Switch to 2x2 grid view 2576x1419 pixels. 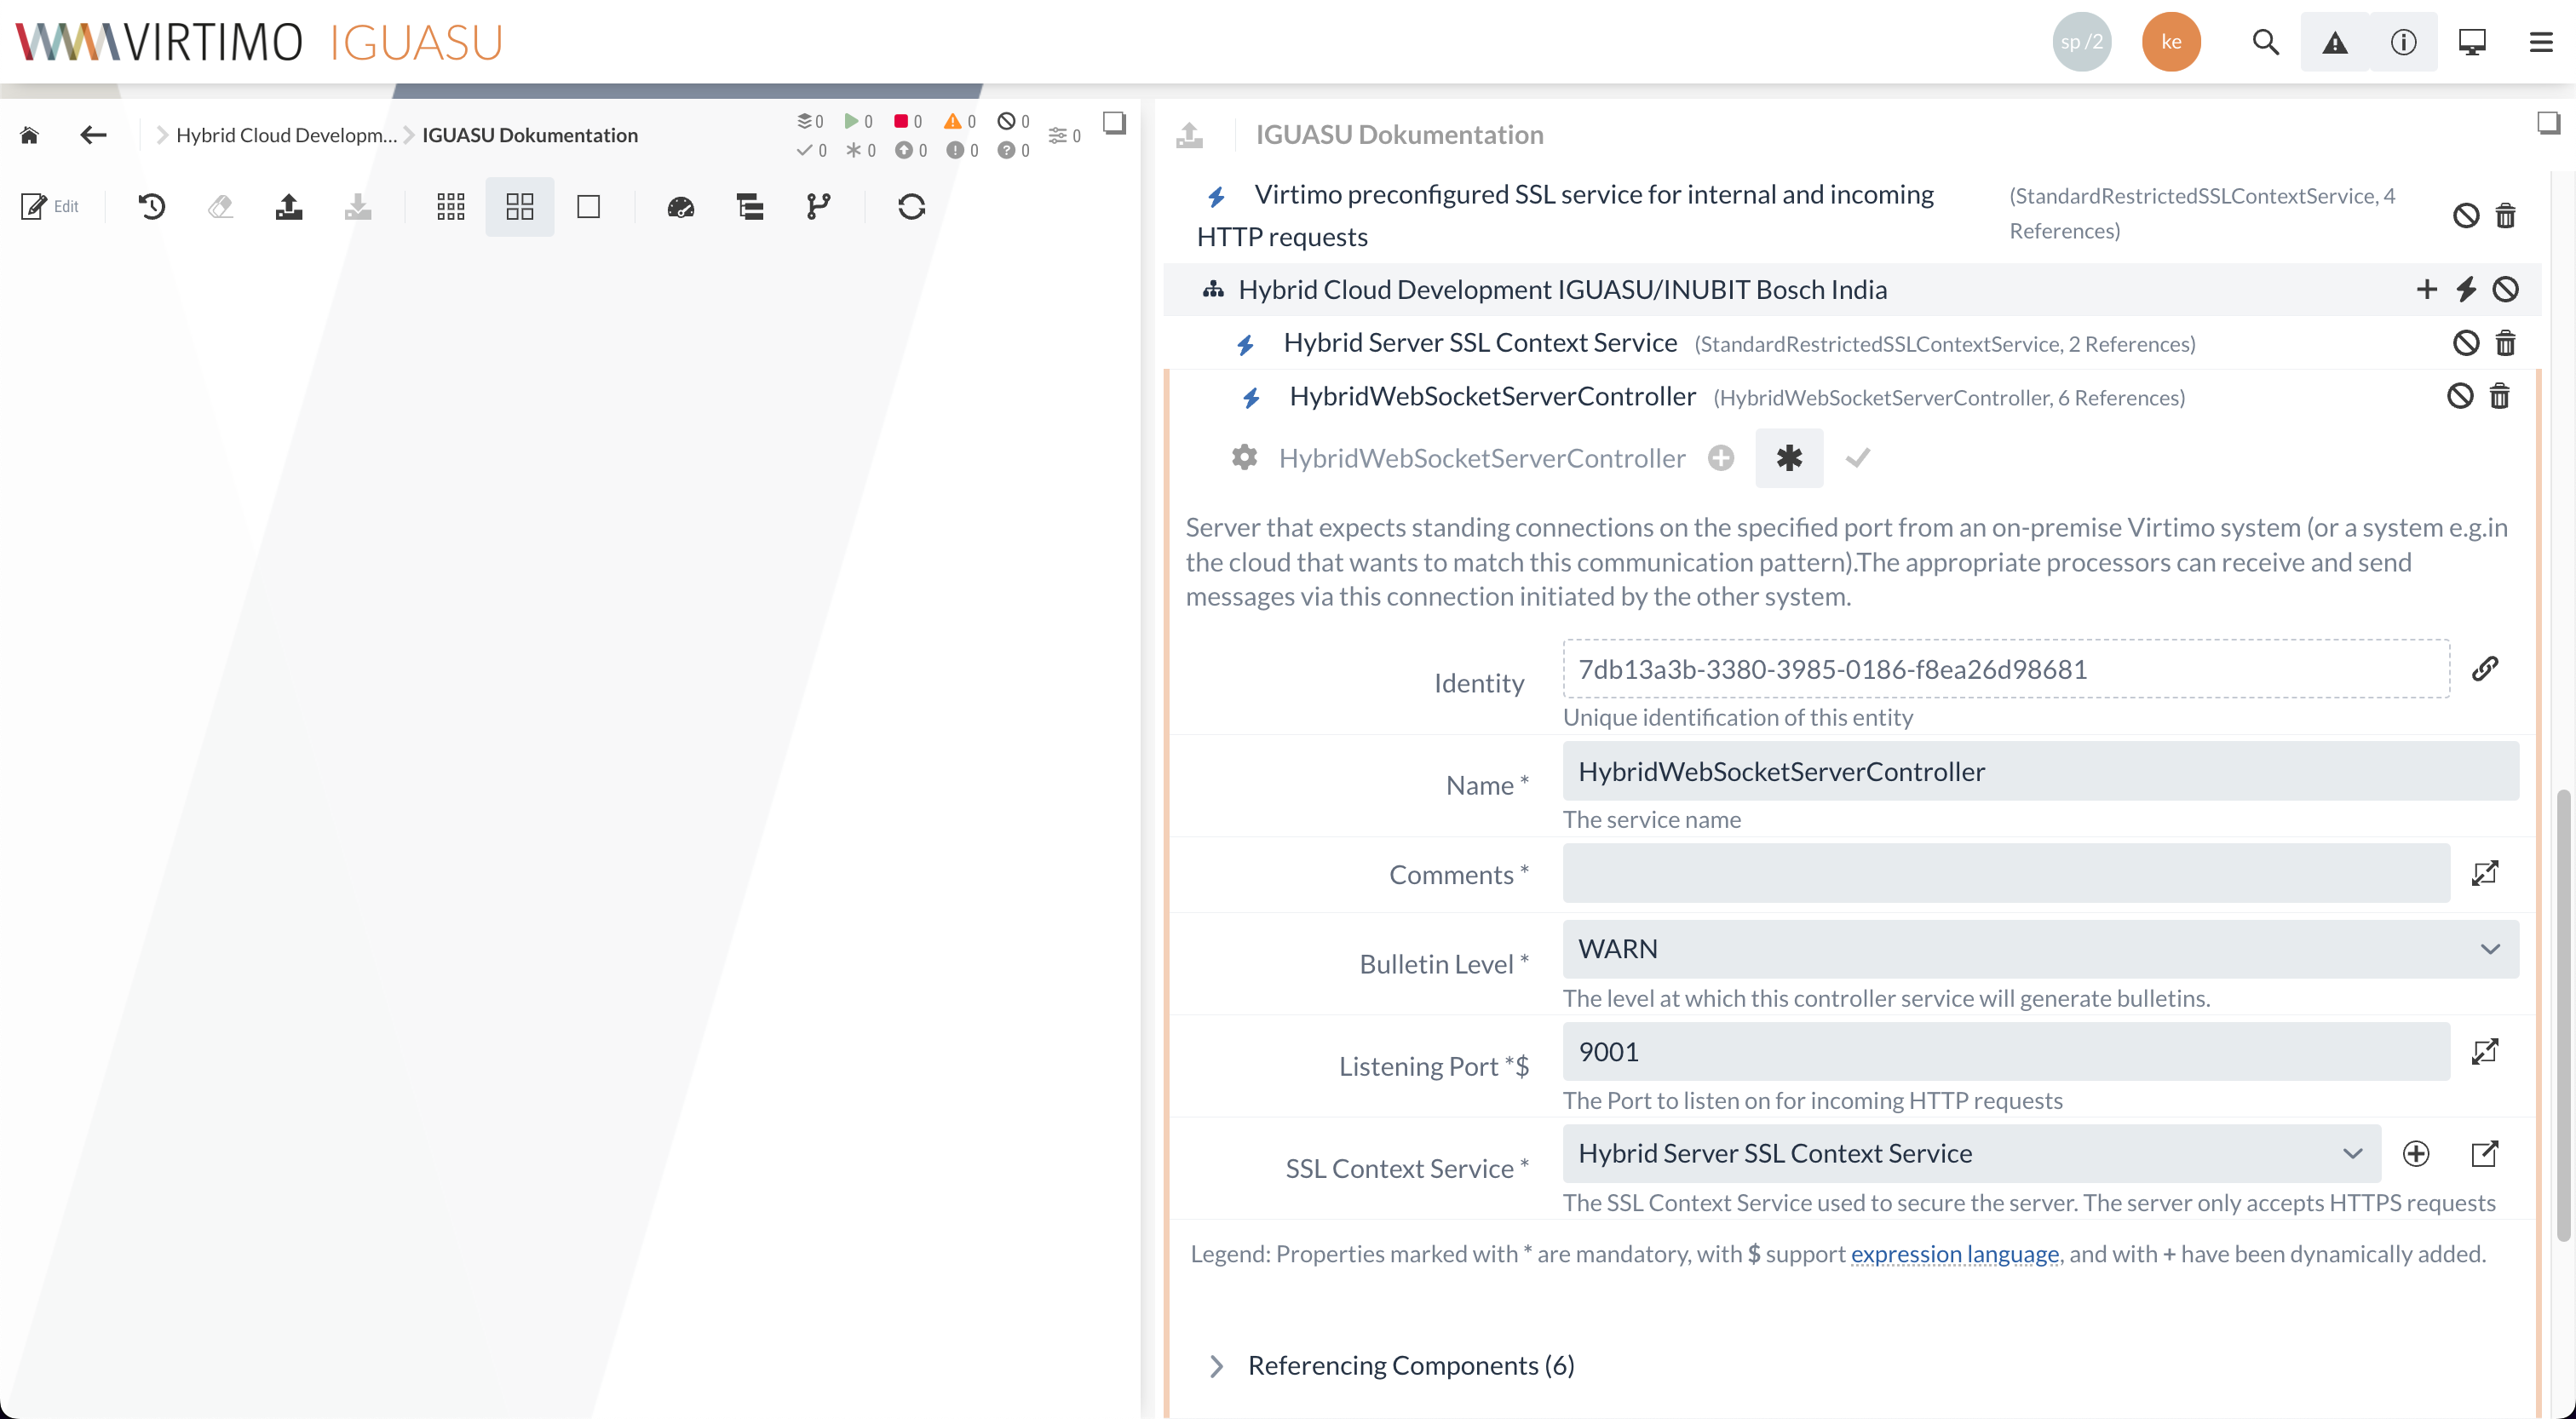(520, 207)
